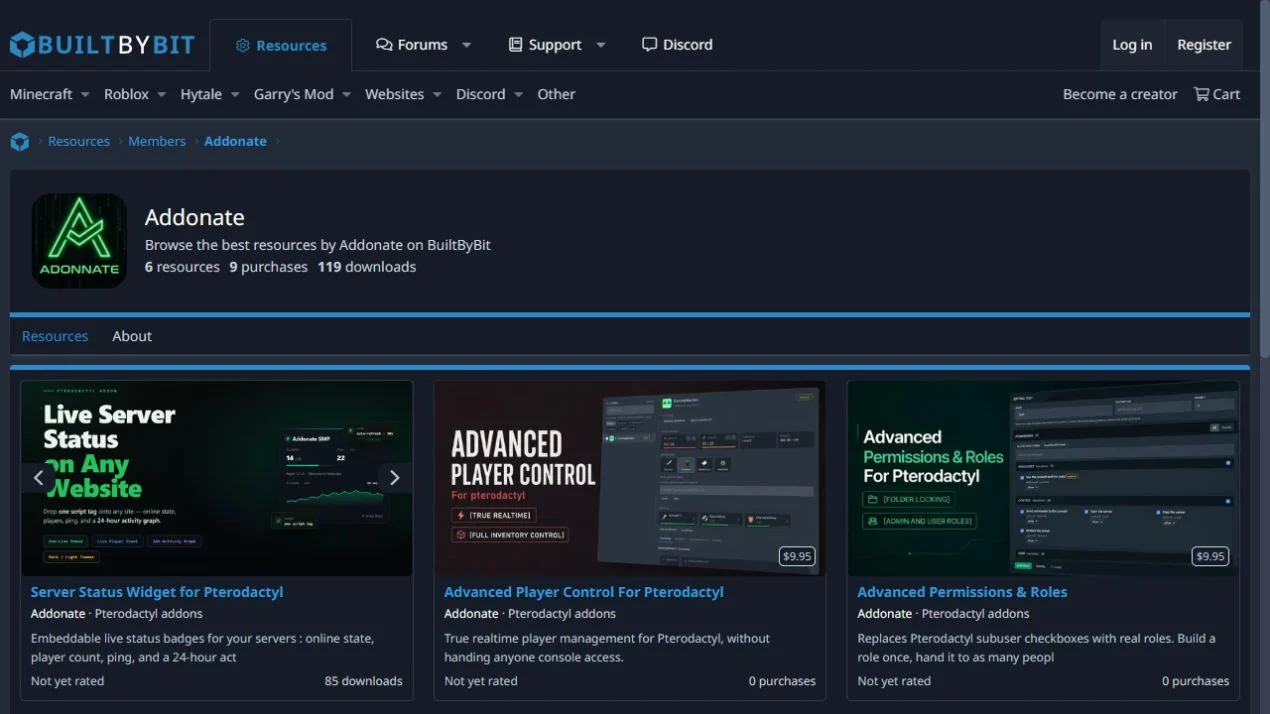Click the Addonate profile heading

pyautogui.click(x=195, y=217)
